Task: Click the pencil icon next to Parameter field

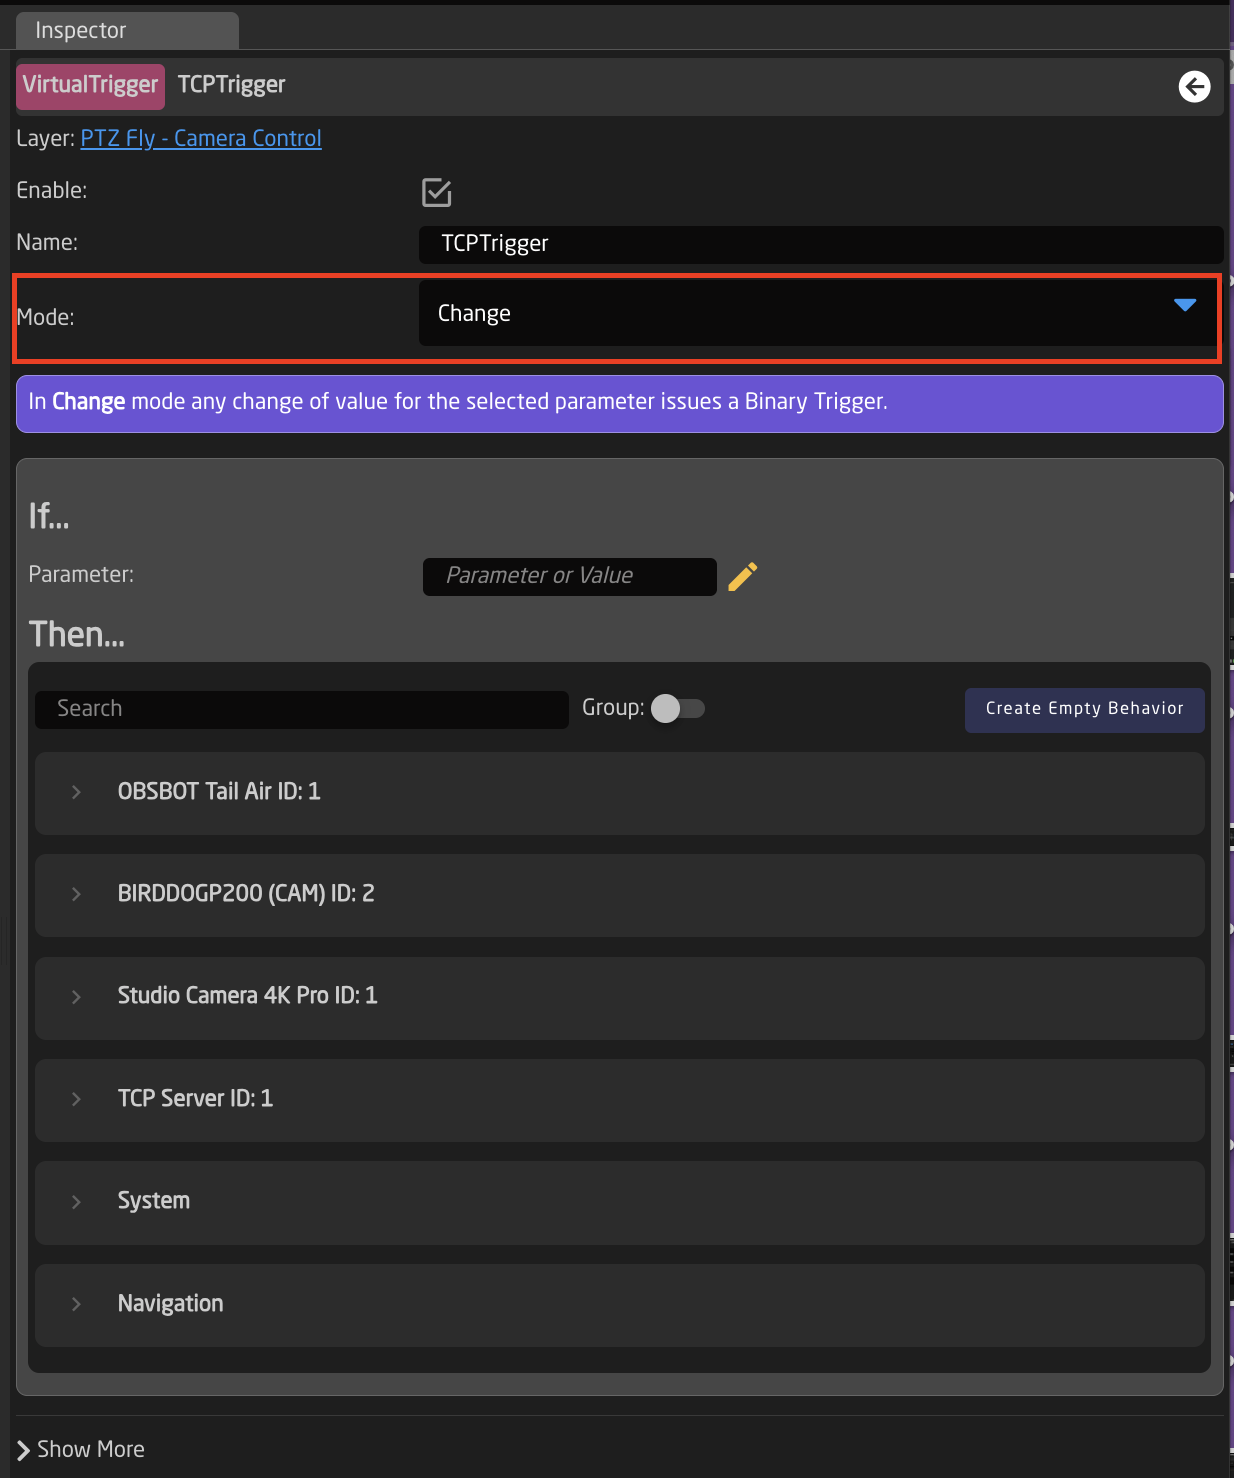Action: [x=741, y=577]
